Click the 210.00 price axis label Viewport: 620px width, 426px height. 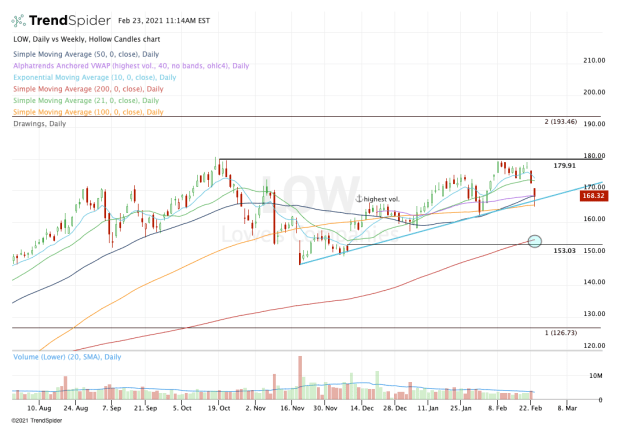tap(594, 61)
